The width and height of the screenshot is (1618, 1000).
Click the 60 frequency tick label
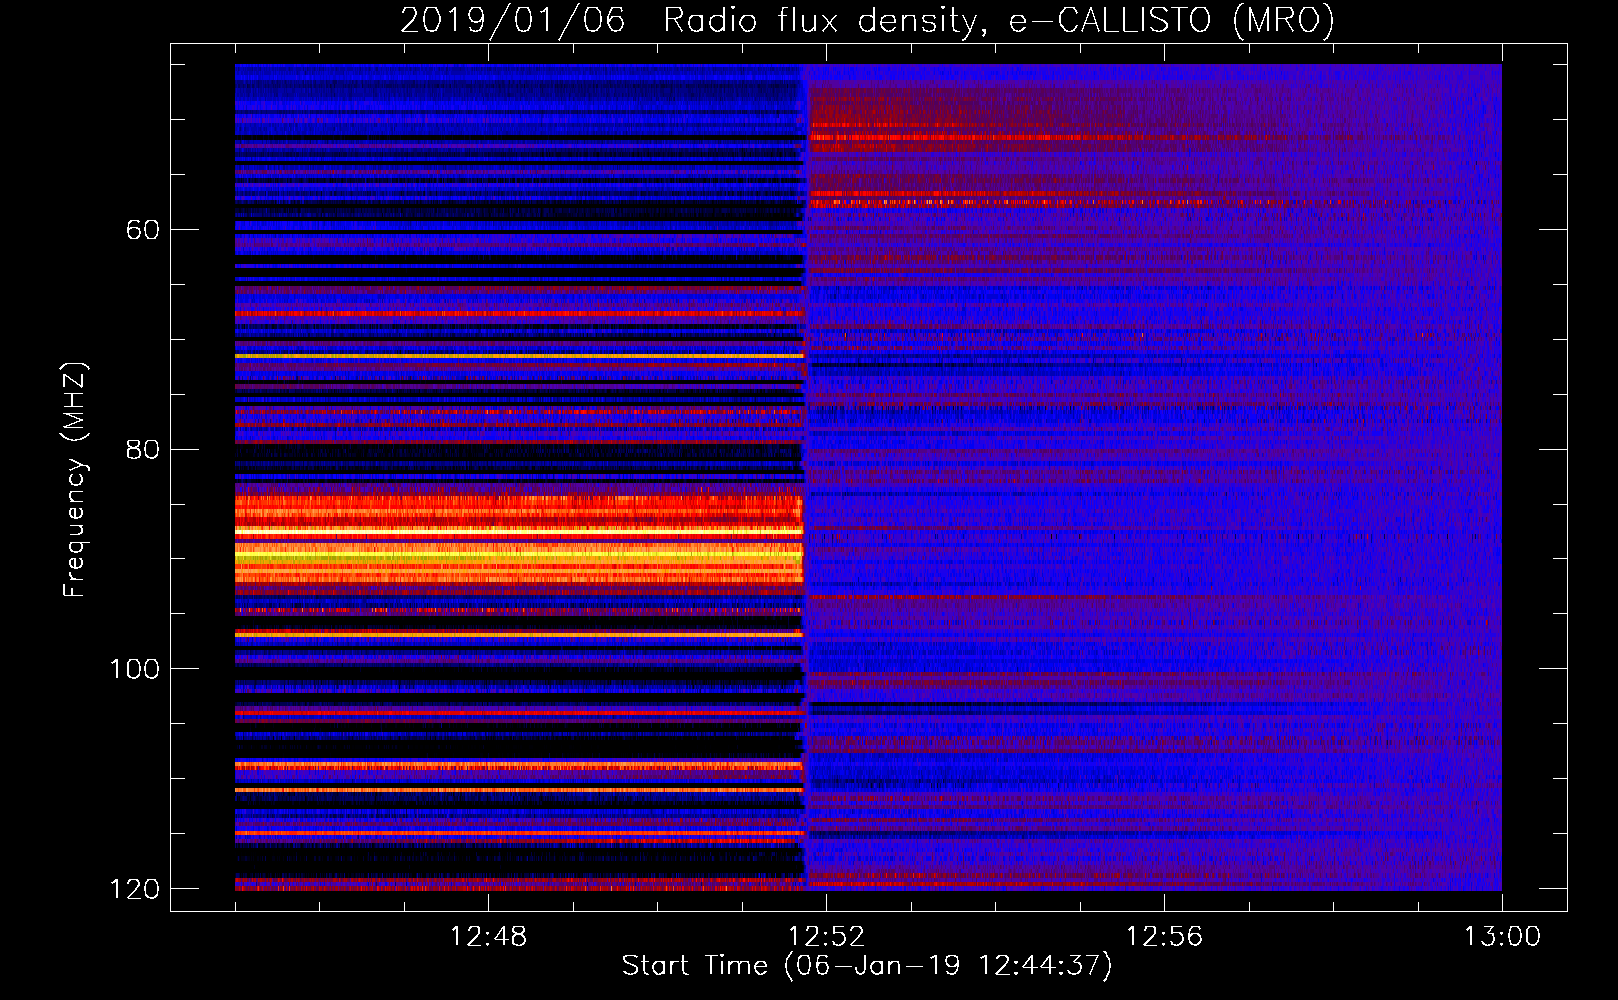(x=142, y=230)
